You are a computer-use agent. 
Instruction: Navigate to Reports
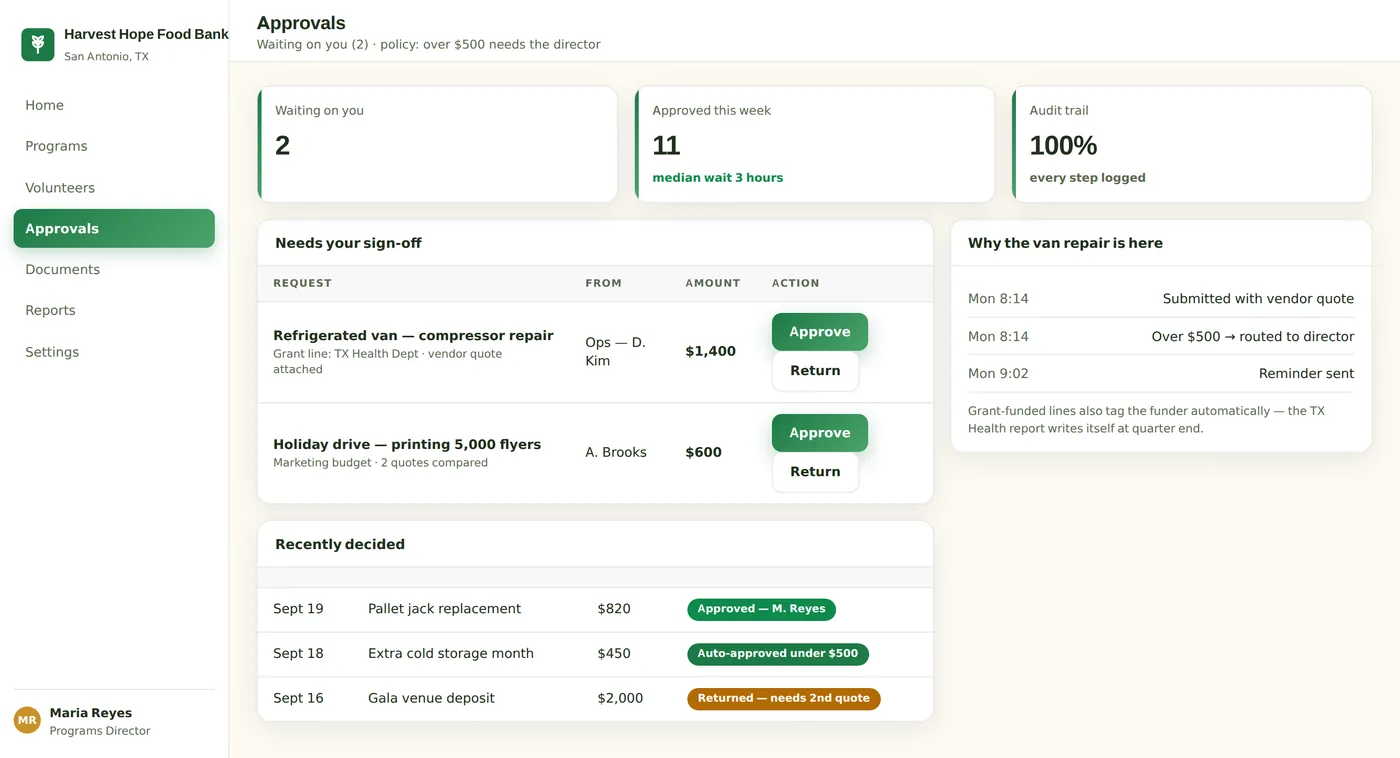[x=114, y=310]
